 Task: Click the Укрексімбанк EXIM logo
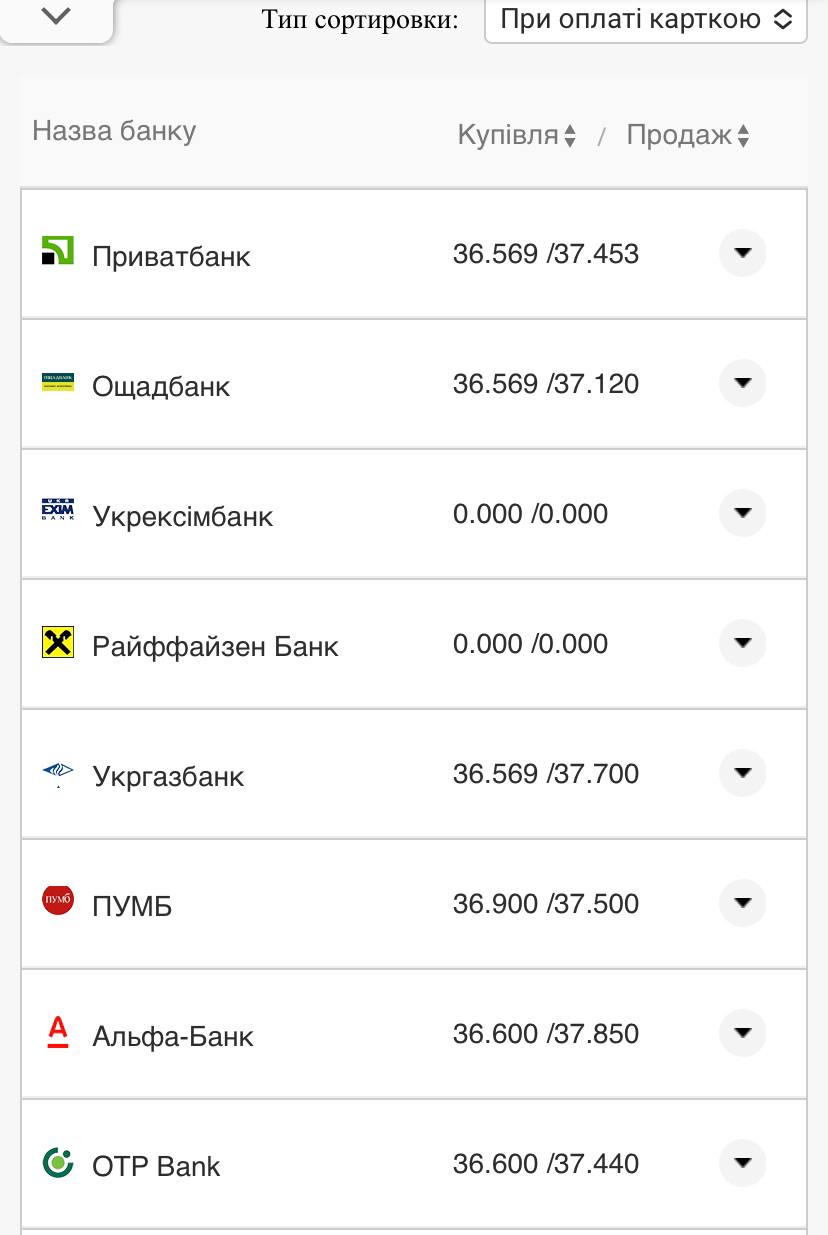click(x=58, y=510)
